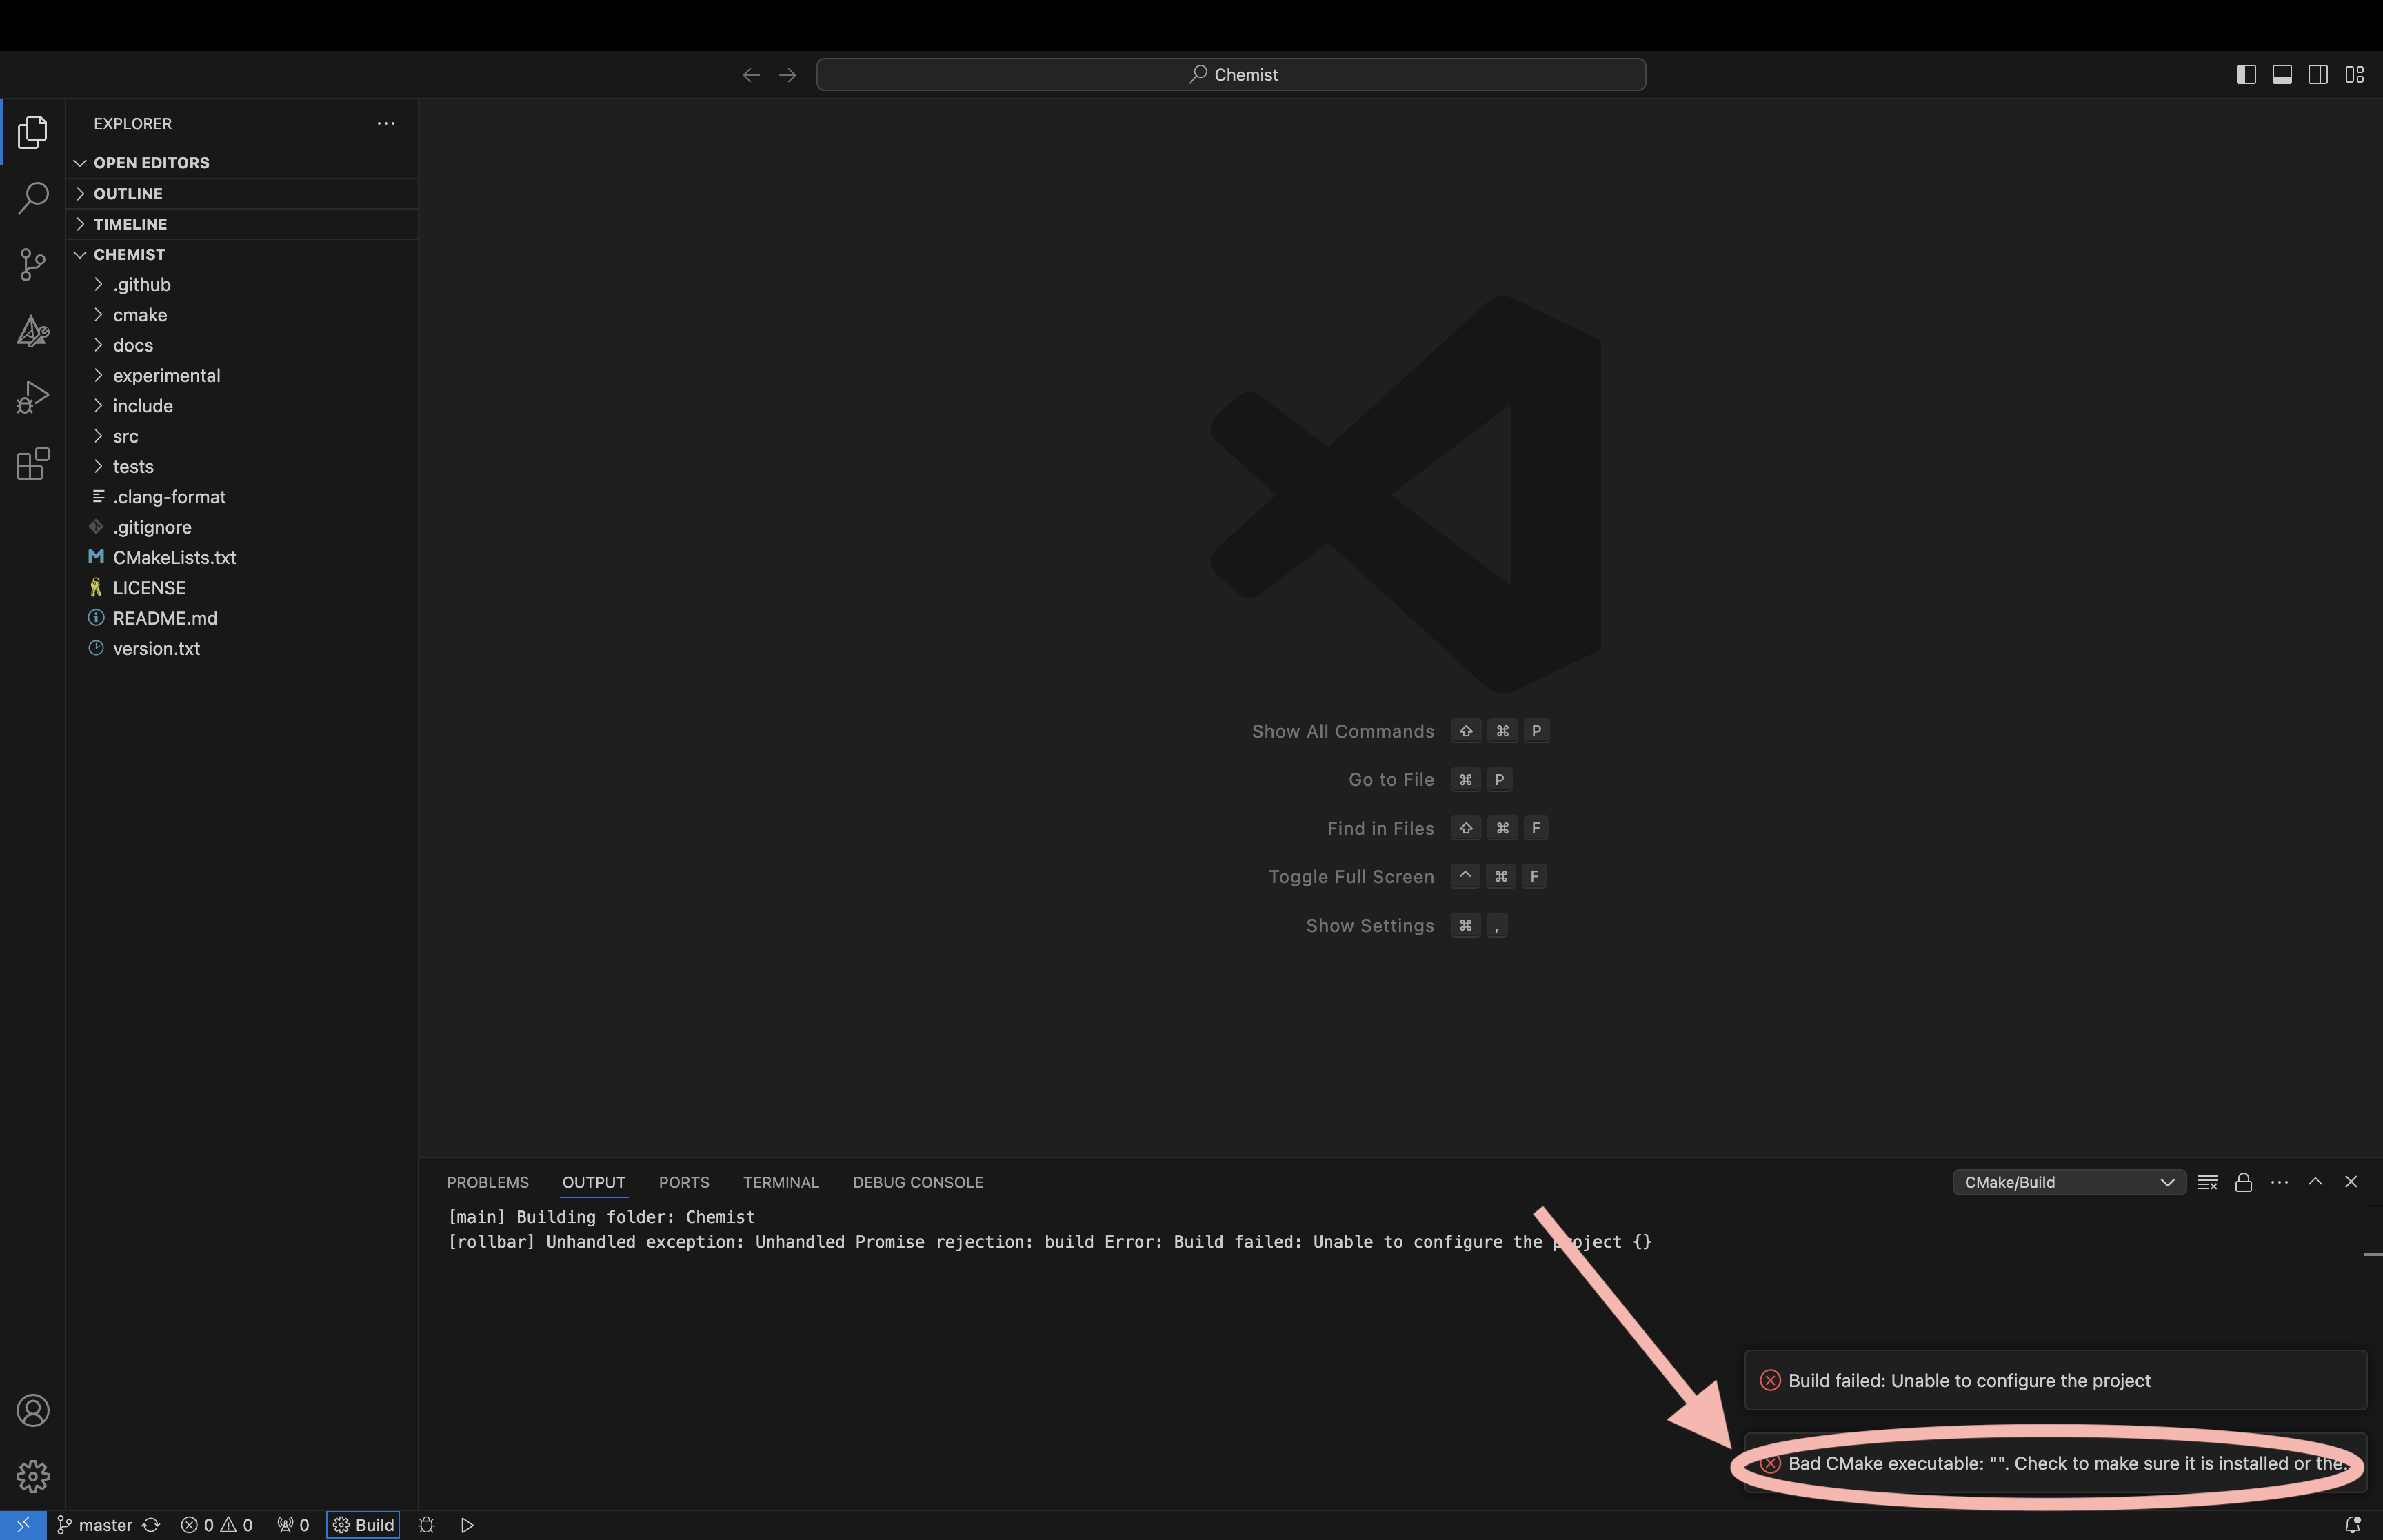The width and height of the screenshot is (2383, 1540).
Task: Click the Build button in status bar
Action: pos(363,1525)
